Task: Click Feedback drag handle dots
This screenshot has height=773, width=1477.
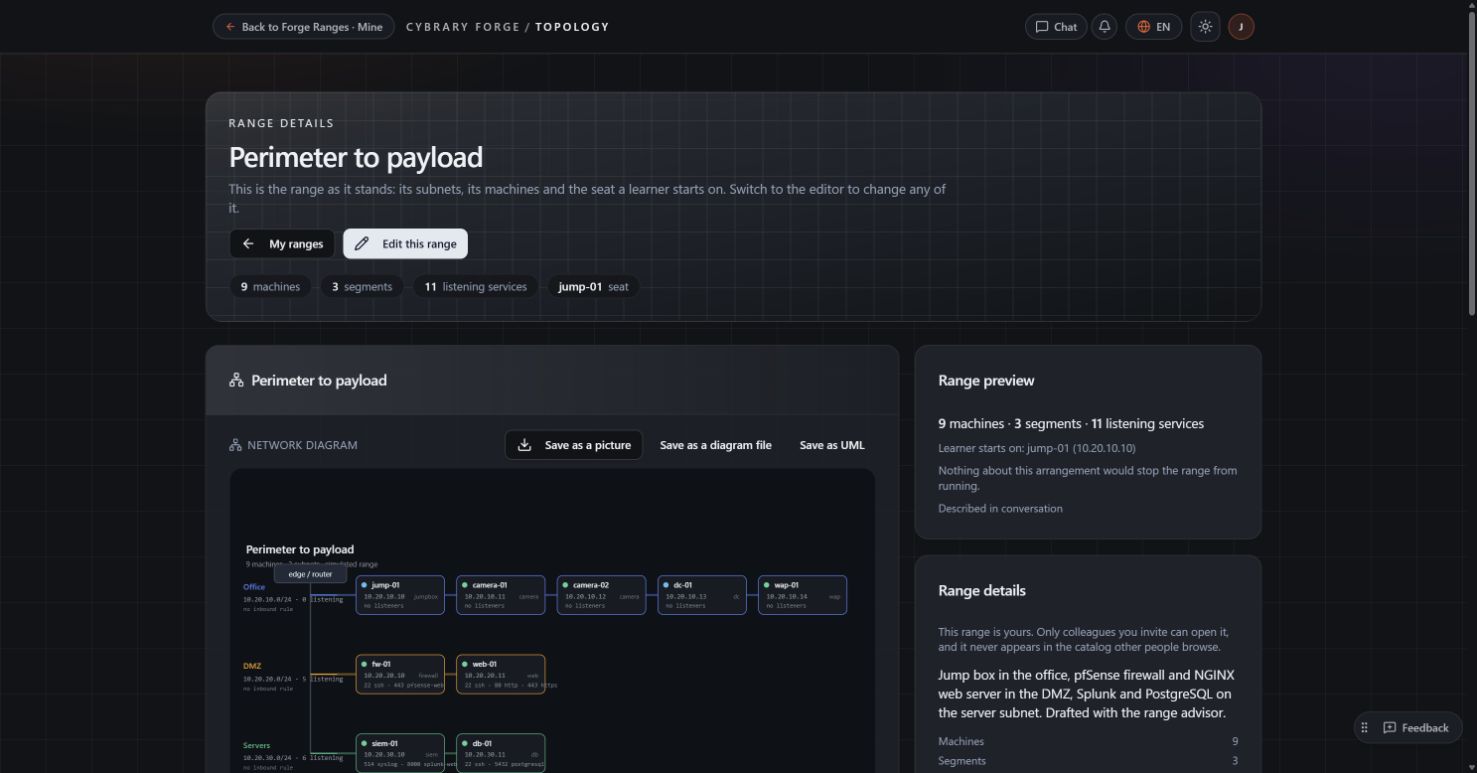Action: [x=1365, y=727]
